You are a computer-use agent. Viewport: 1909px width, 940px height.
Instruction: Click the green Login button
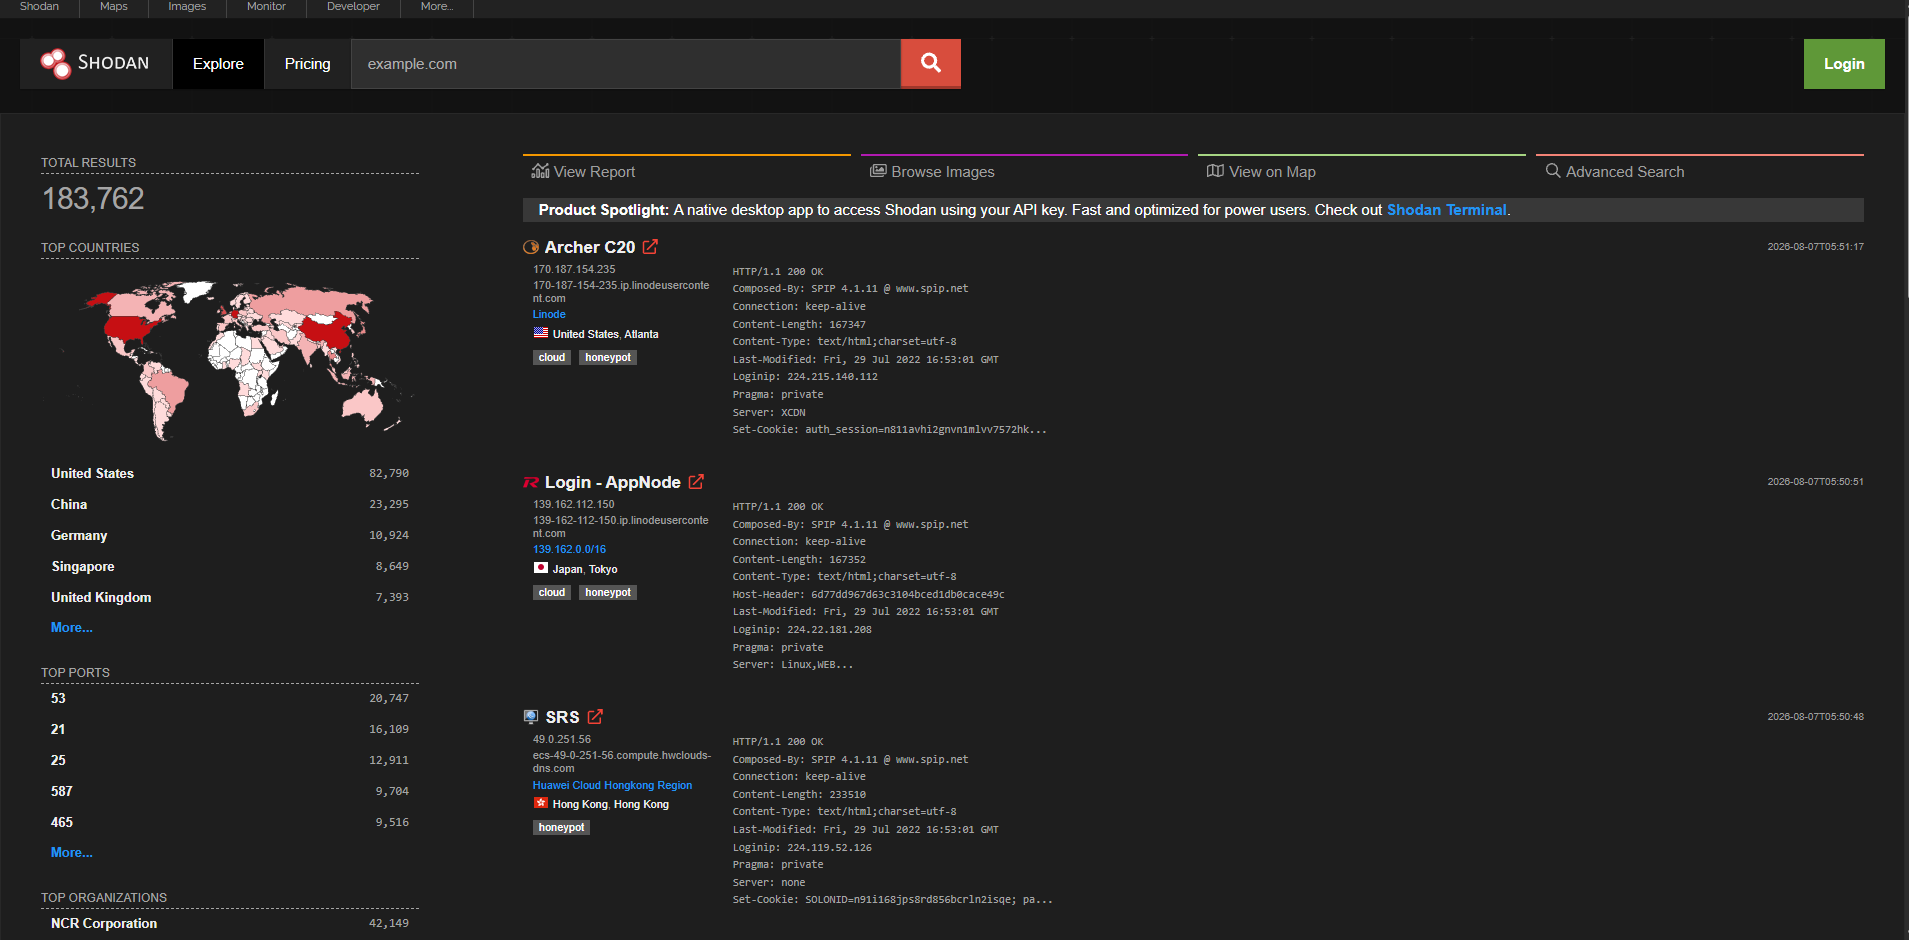[1844, 64]
